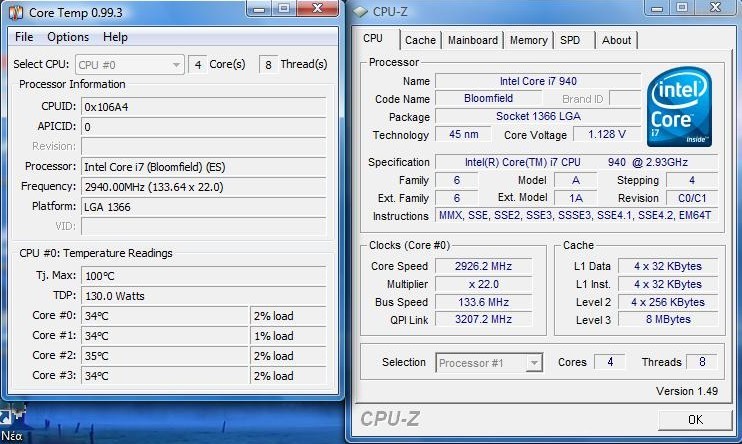Click the Multiplier value 'x 22.0'
This screenshot has width=742, height=444.
[x=483, y=284]
